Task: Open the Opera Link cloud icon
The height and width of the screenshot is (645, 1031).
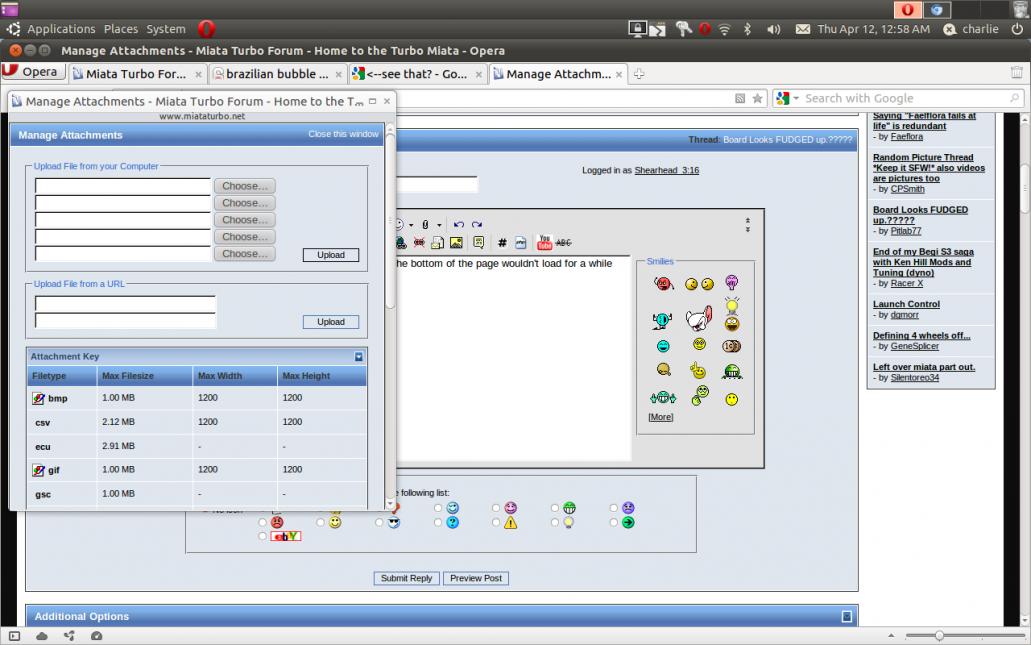Action: tap(42, 636)
